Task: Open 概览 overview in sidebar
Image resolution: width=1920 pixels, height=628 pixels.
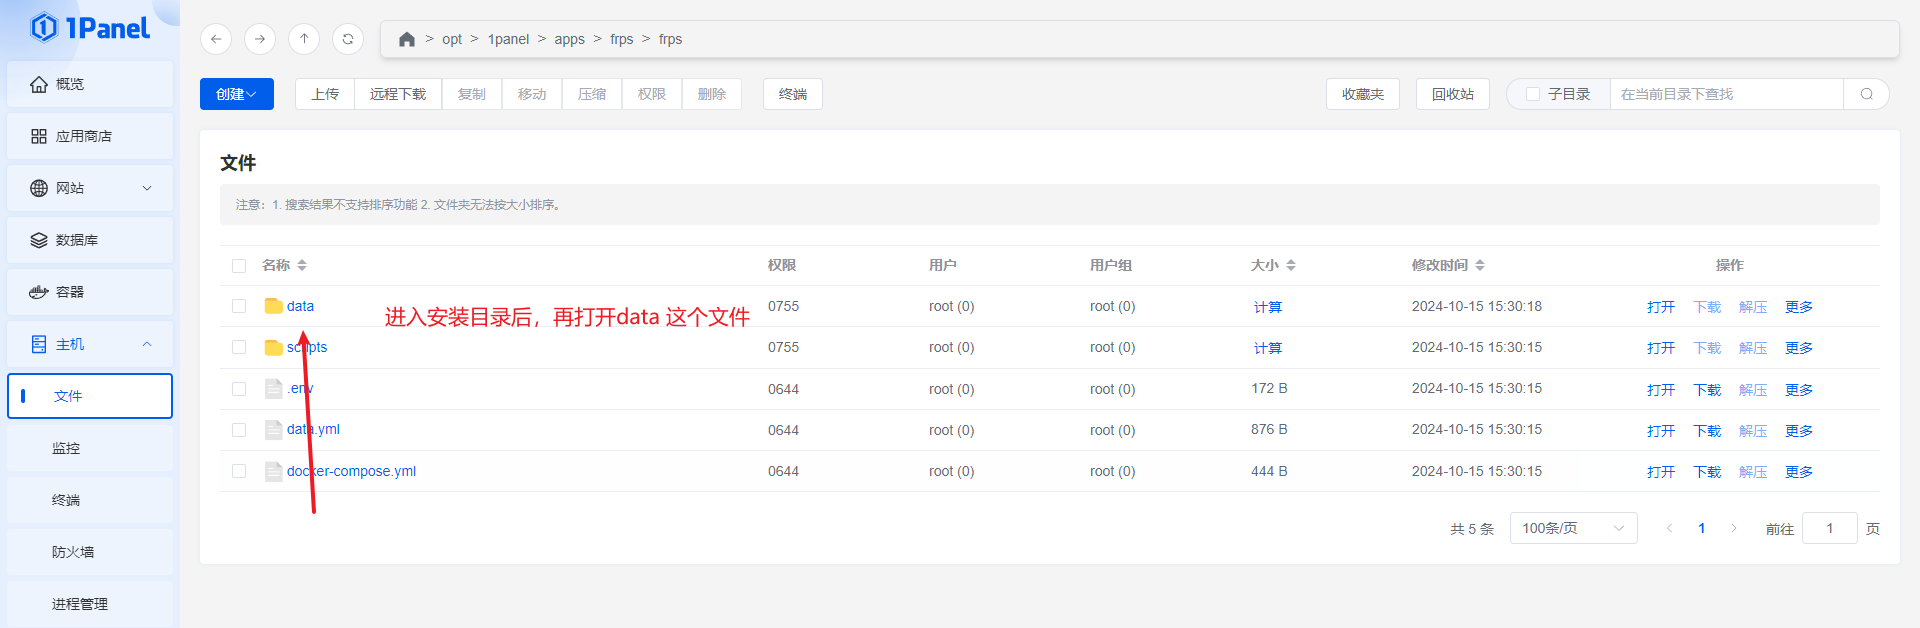Action: [90, 84]
